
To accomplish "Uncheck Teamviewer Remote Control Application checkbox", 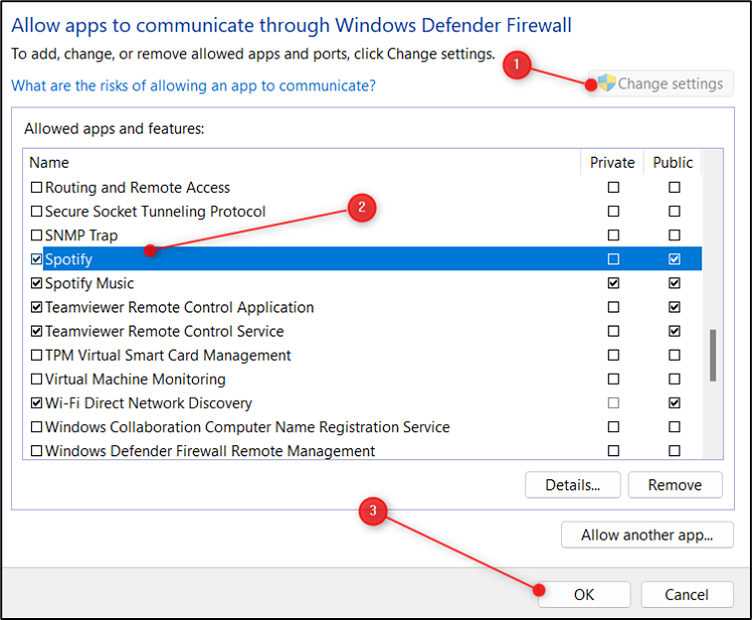I will click(x=36, y=307).
